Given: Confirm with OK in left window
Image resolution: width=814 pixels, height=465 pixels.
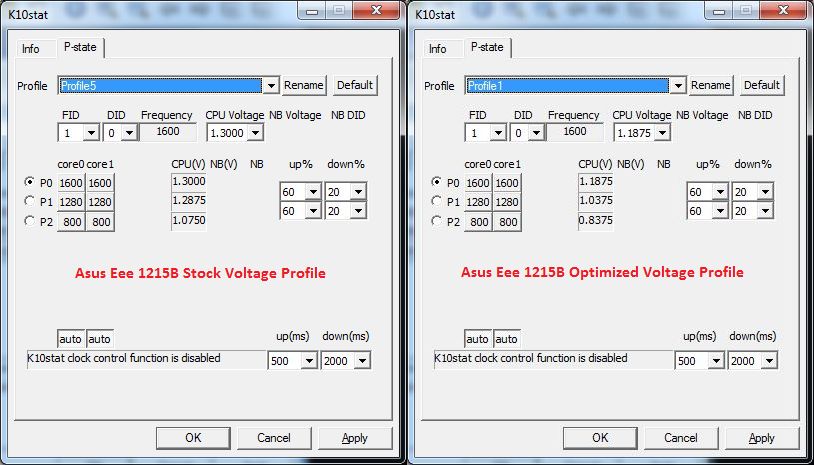Looking at the screenshot, I should click(x=193, y=438).
